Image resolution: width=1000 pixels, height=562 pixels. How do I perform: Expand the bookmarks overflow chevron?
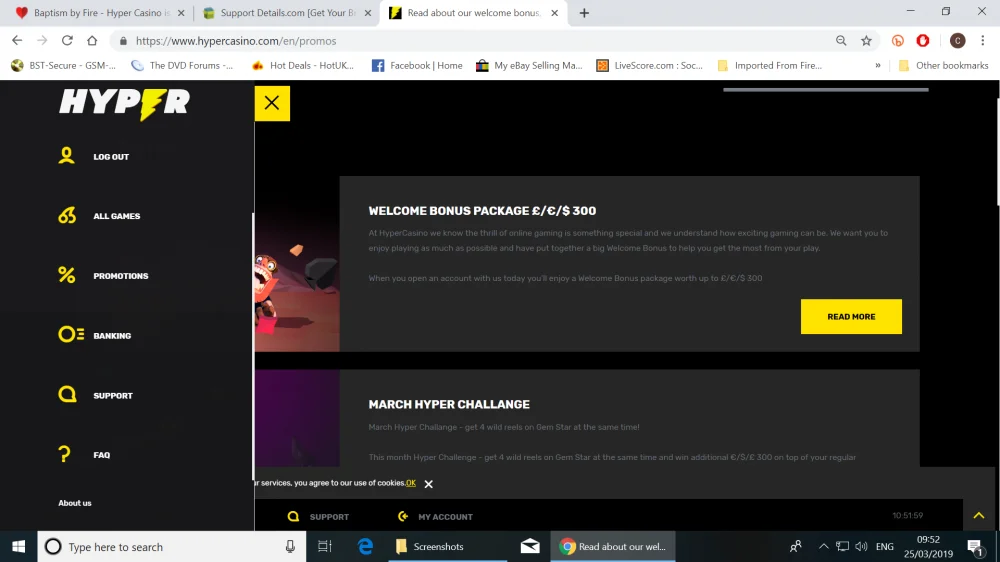click(878, 65)
